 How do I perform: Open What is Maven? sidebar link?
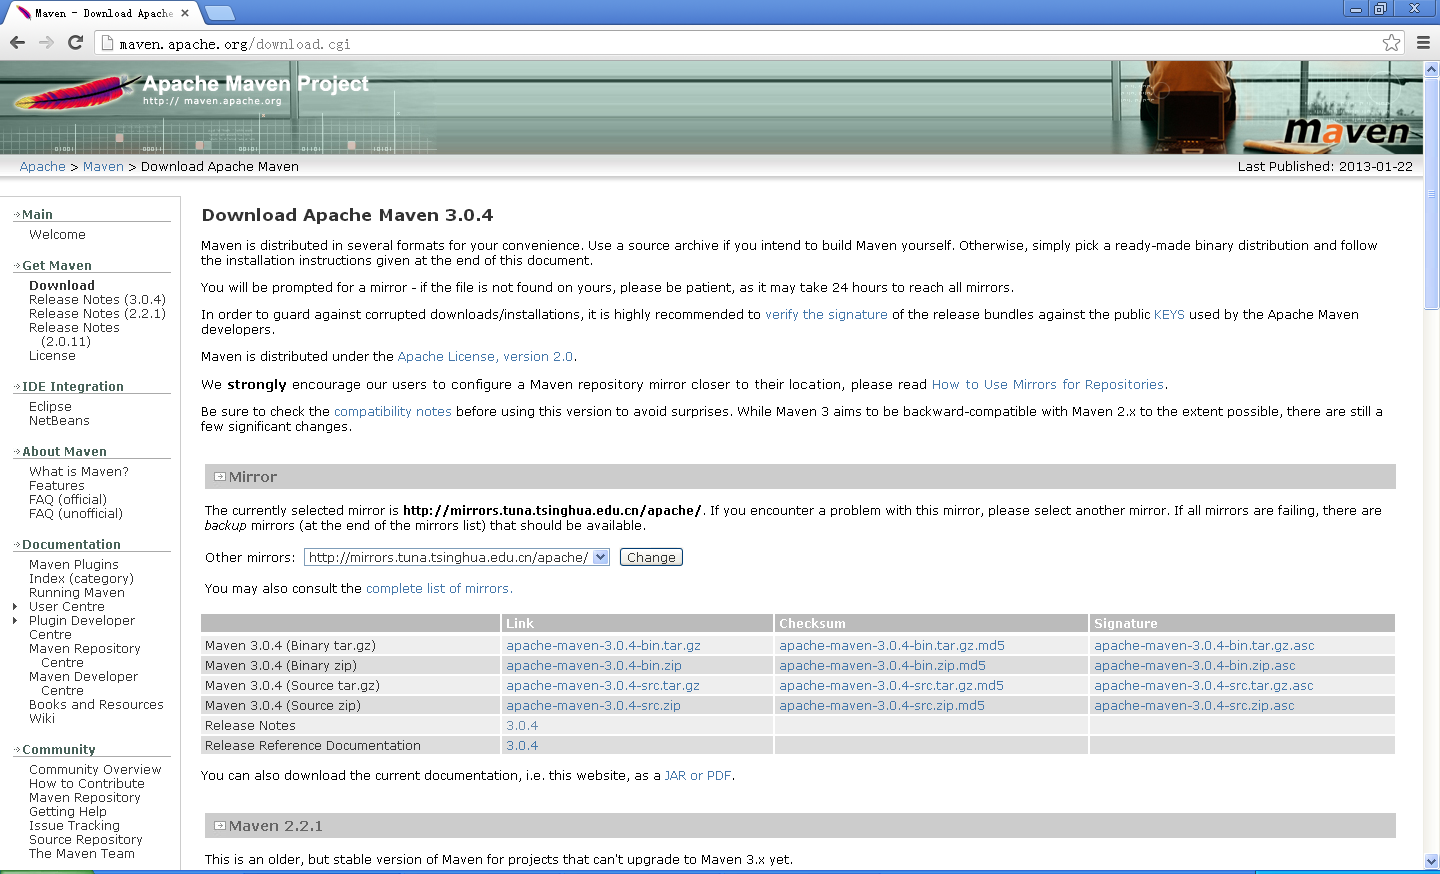click(x=78, y=472)
